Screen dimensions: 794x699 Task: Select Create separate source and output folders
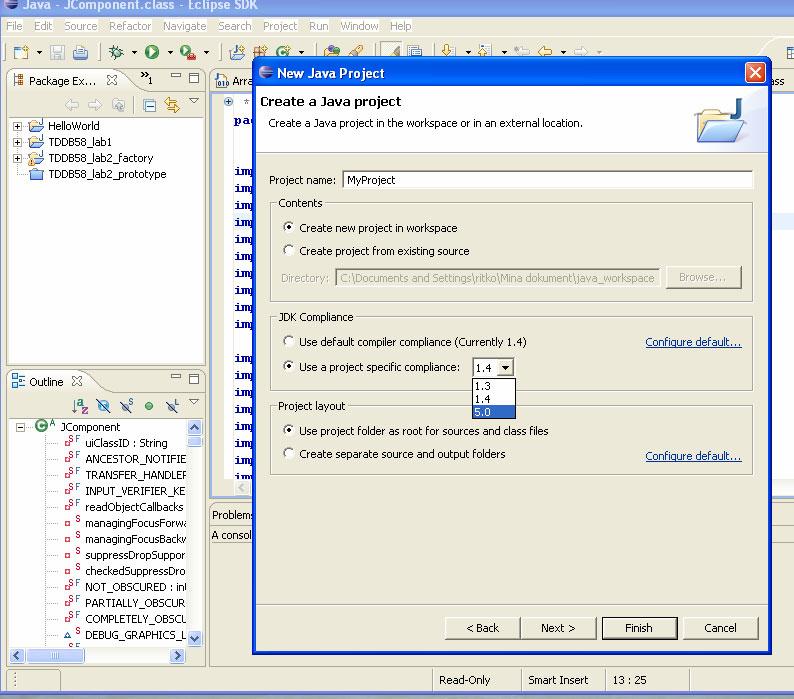point(288,453)
